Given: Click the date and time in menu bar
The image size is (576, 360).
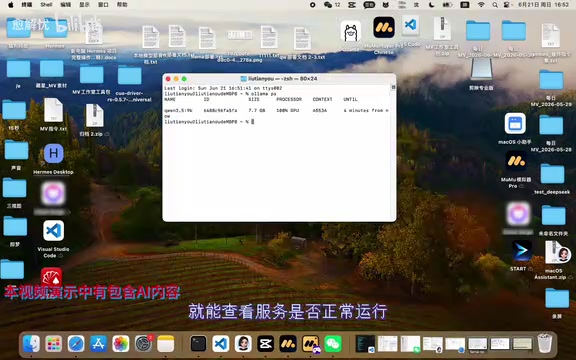Looking at the screenshot, I should coord(543,5).
